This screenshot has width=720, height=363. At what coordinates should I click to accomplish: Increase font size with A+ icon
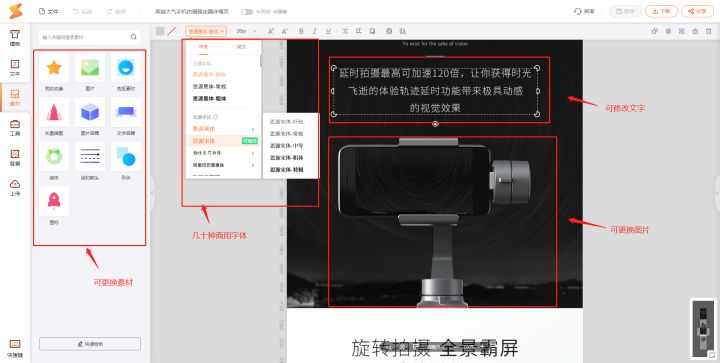(x=271, y=31)
